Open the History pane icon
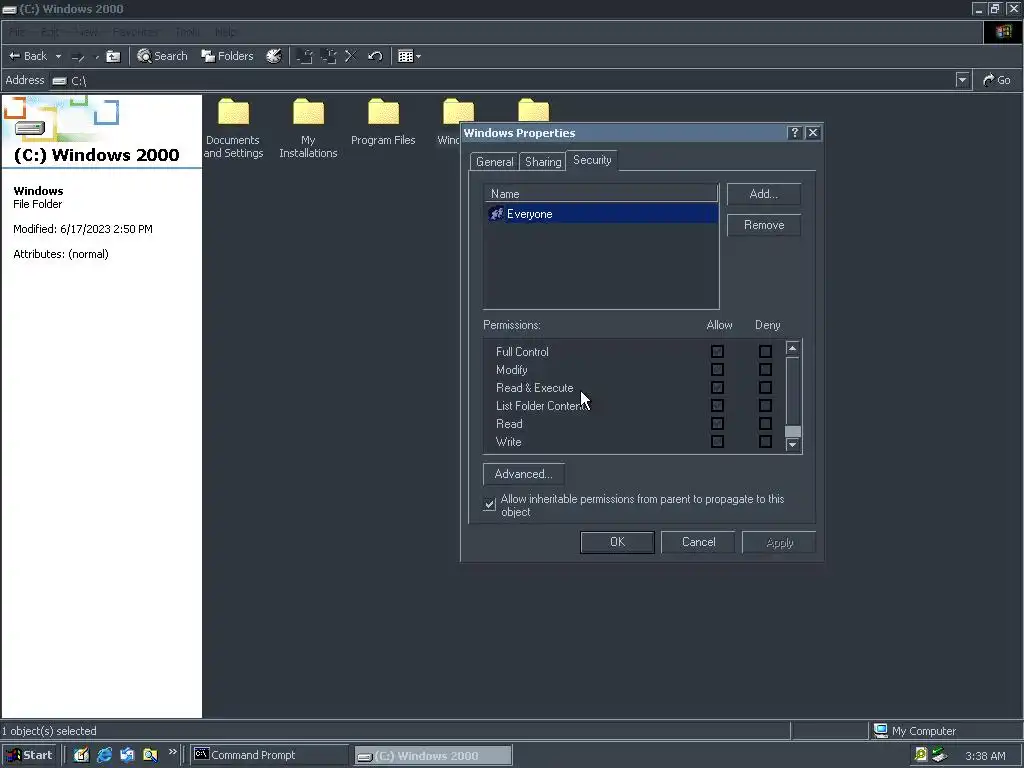Viewport: 1024px width, 768px height. point(274,56)
